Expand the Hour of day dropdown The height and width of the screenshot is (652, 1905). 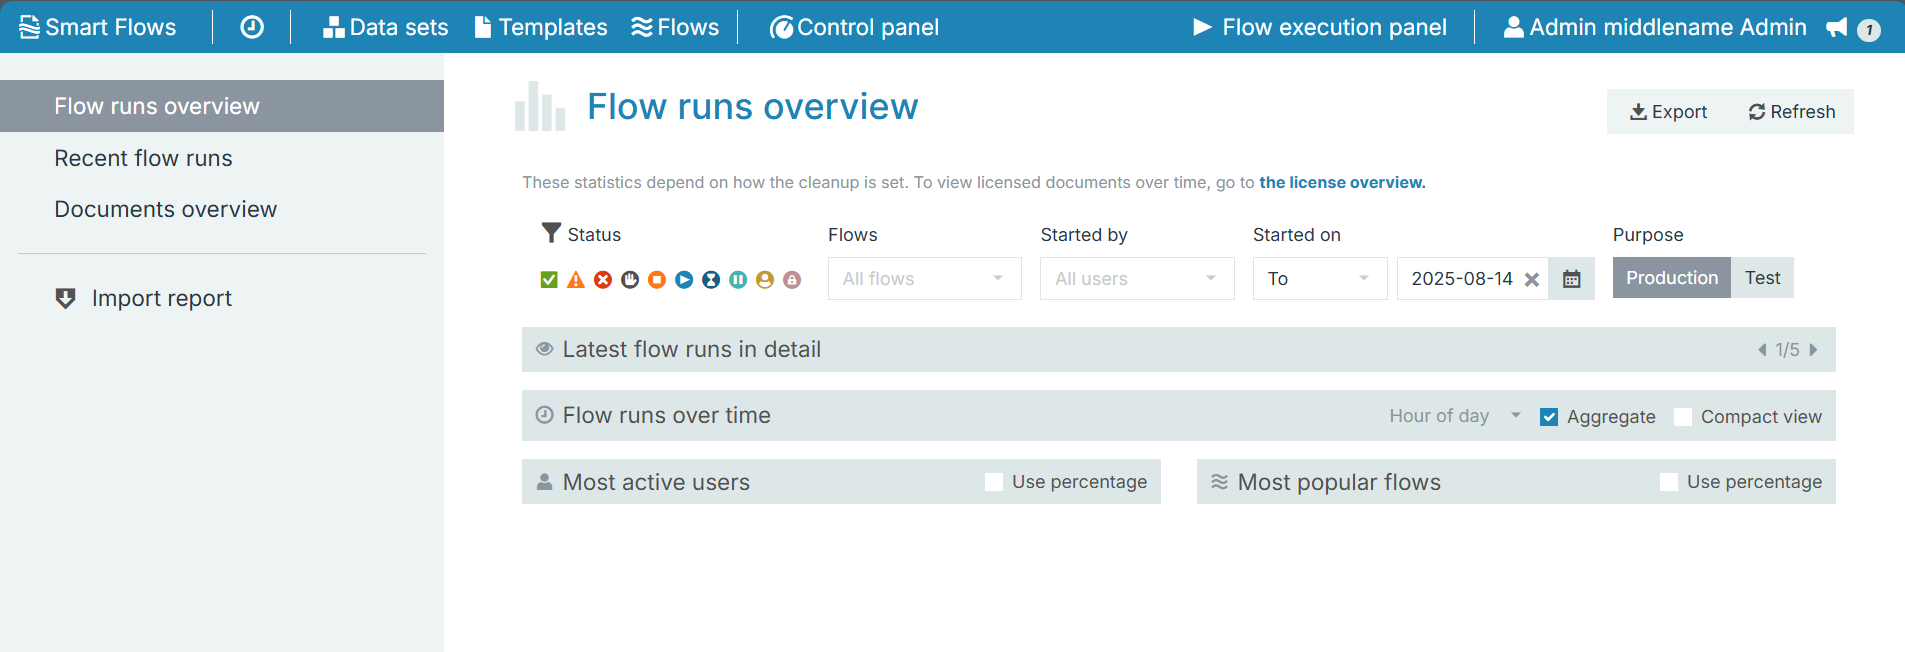[1454, 416]
